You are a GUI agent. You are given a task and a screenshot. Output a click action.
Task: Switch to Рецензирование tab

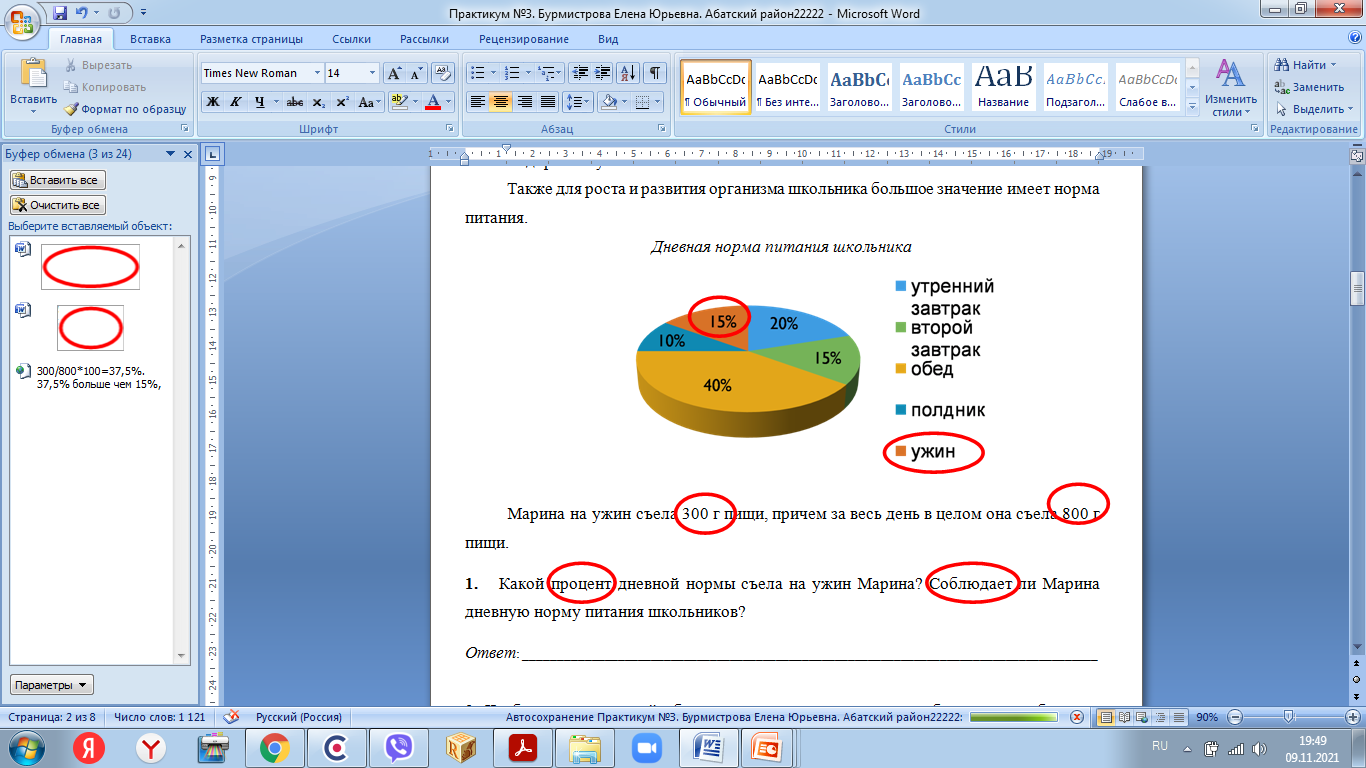524,39
